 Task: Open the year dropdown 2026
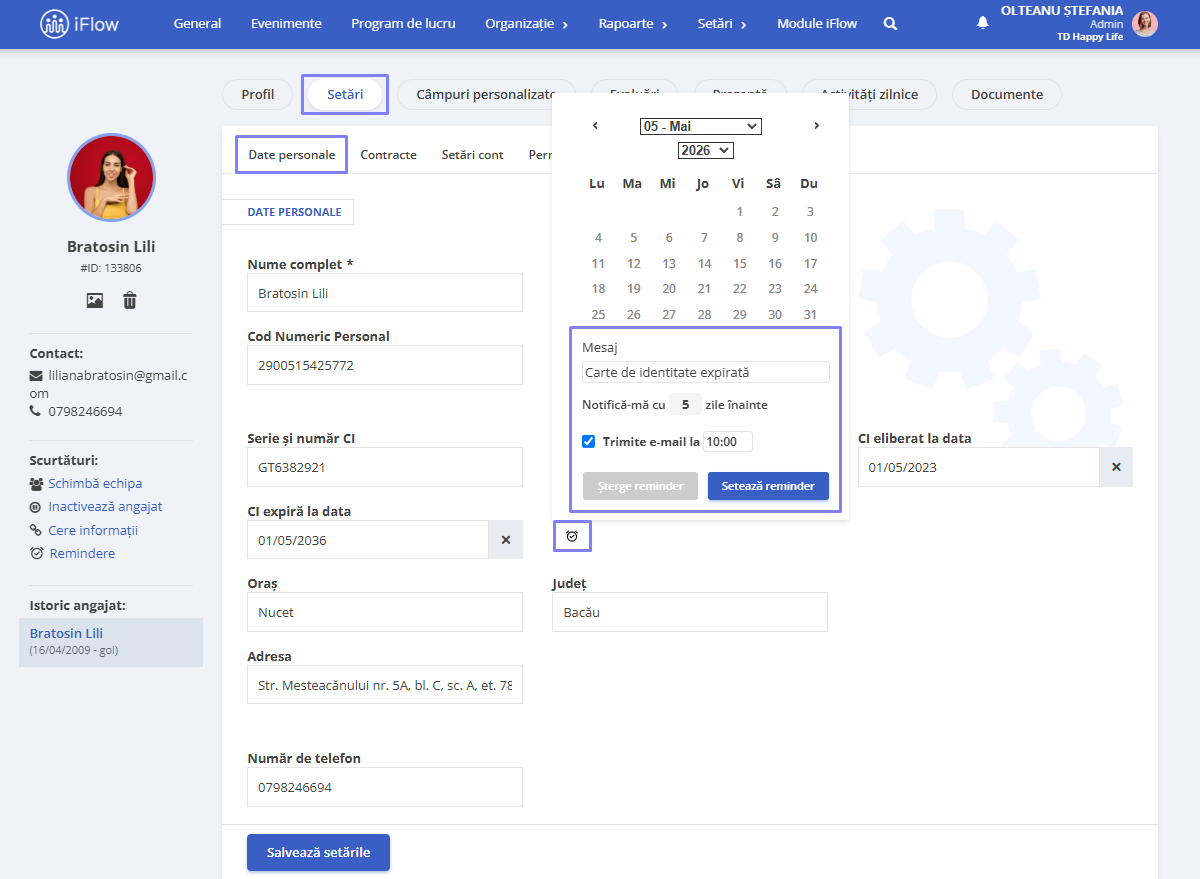pyautogui.click(x=706, y=150)
